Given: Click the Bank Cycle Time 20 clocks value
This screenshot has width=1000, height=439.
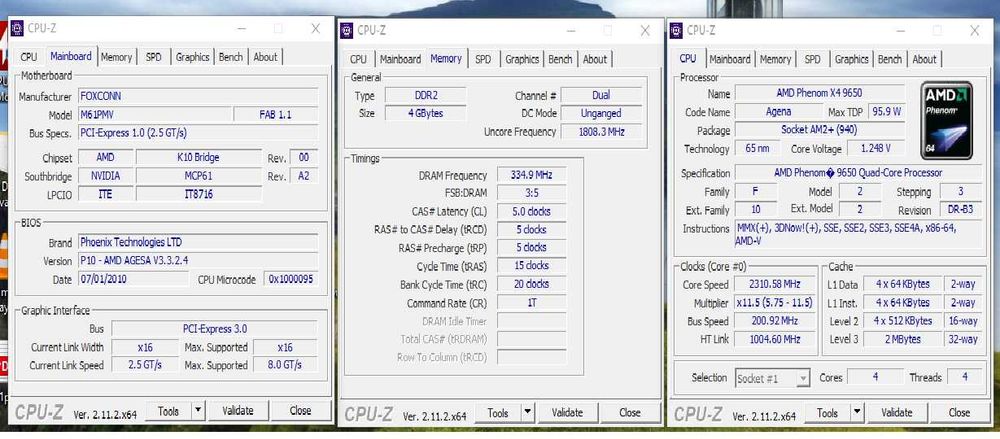Looking at the screenshot, I should click(531, 284).
